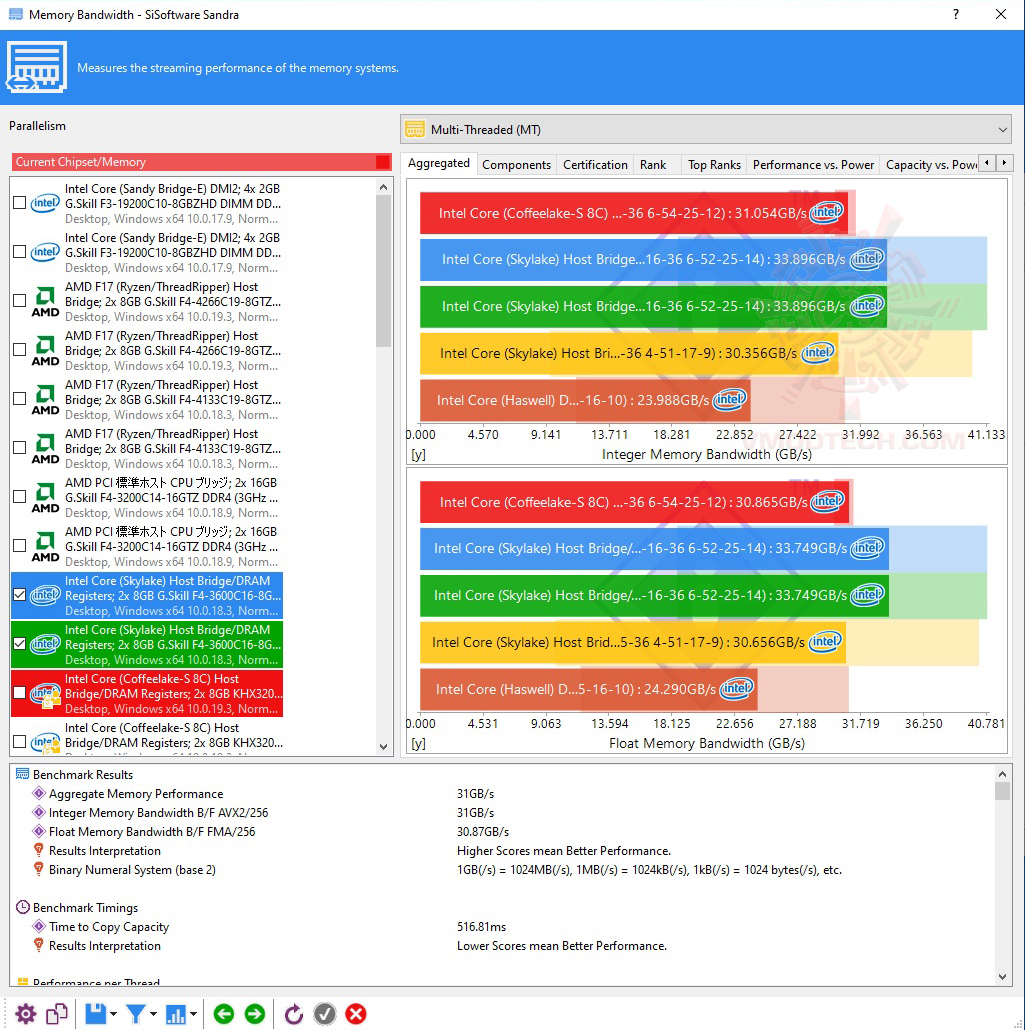Check the first AMD F4-4133C19 entry checkbox
1025x1030 pixels.
click(x=20, y=399)
